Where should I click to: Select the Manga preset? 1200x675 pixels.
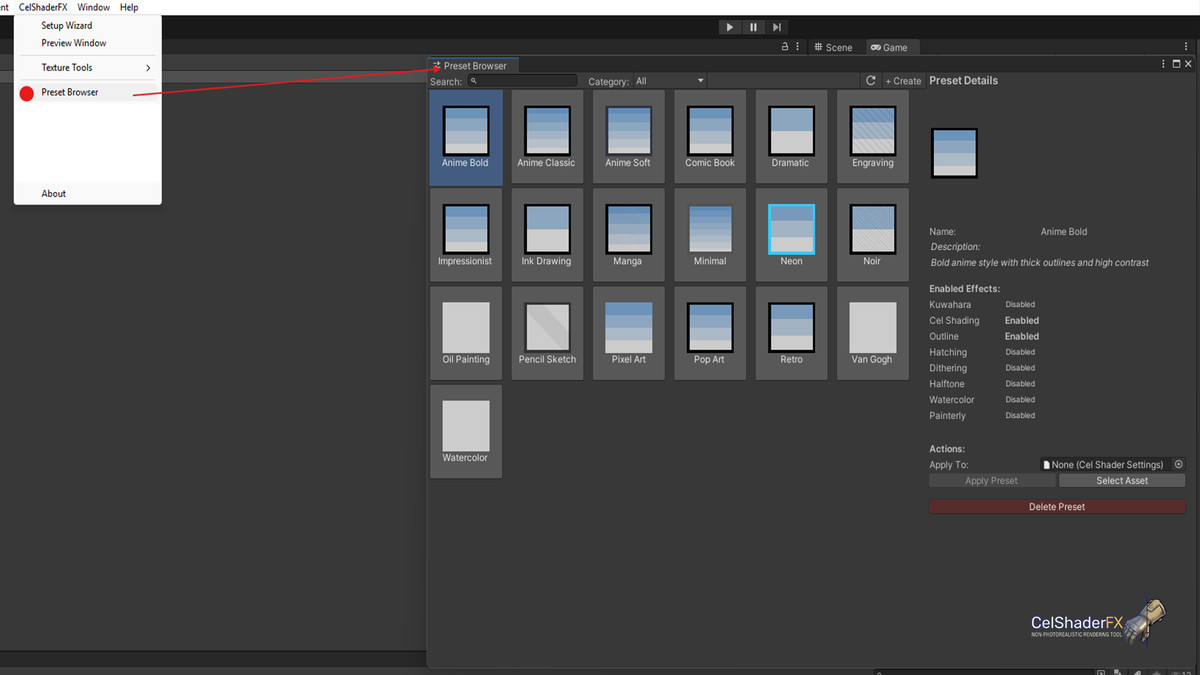[629, 236]
